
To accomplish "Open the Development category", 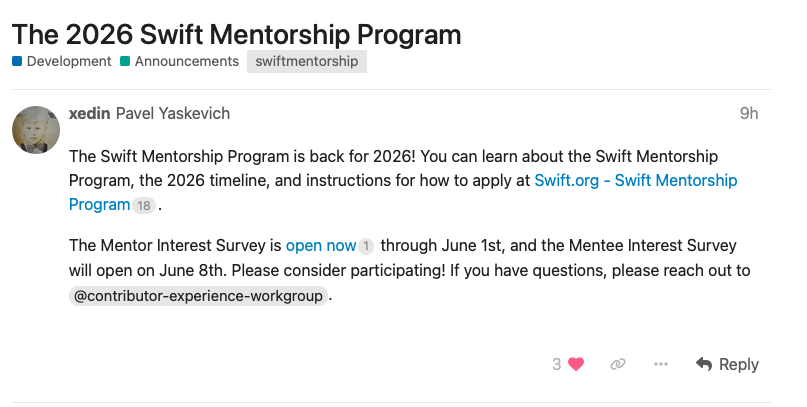I will (x=62, y=61).
